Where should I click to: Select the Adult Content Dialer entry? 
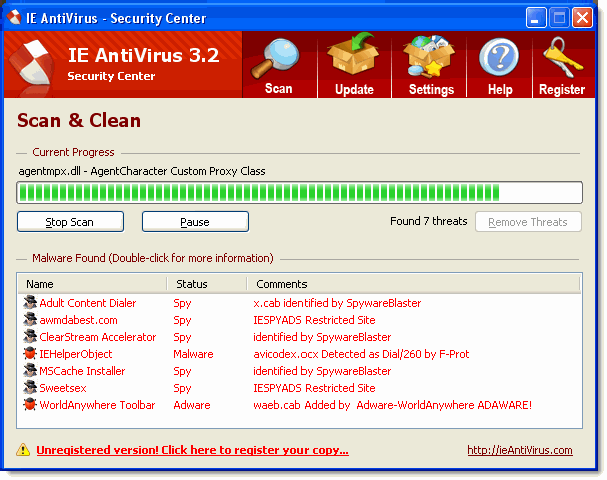87,303
